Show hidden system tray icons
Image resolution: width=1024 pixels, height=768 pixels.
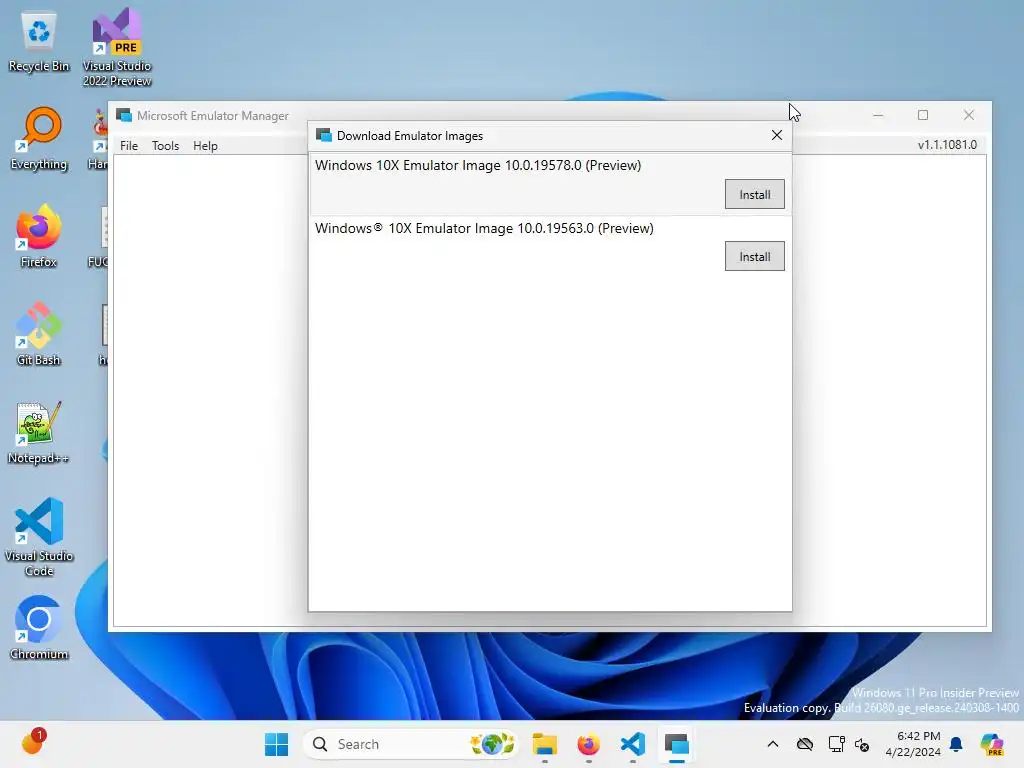(773, 744)
